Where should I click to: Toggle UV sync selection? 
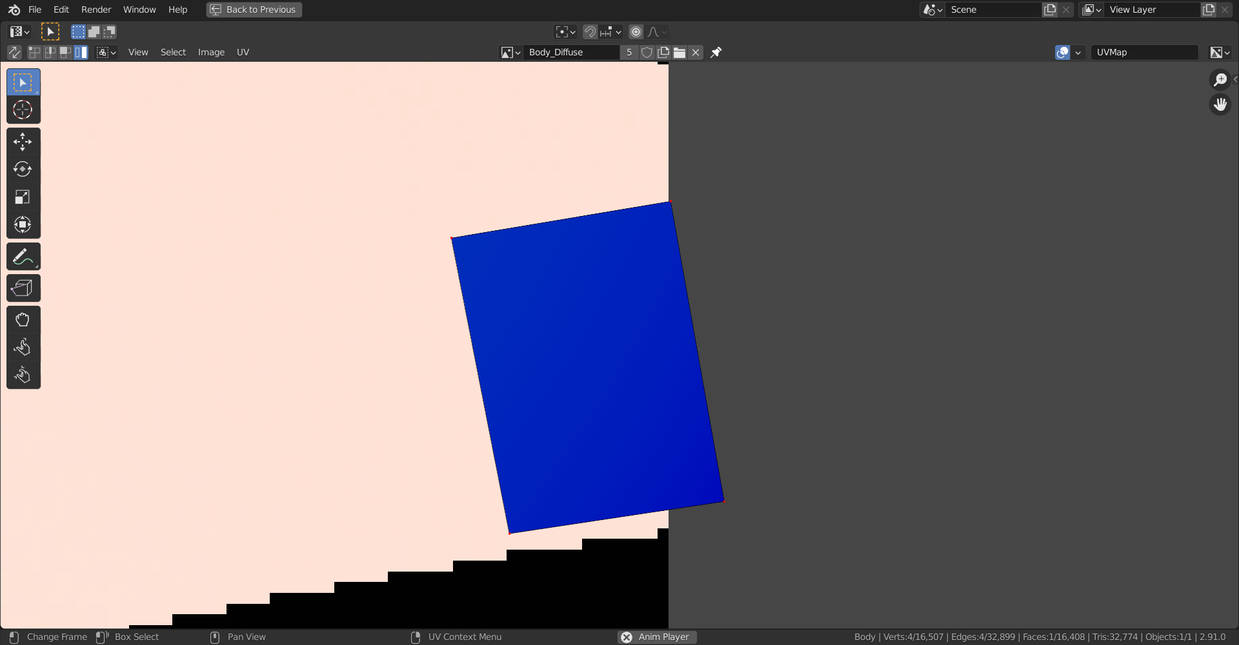pyautogui.click(x=14, y=52)
